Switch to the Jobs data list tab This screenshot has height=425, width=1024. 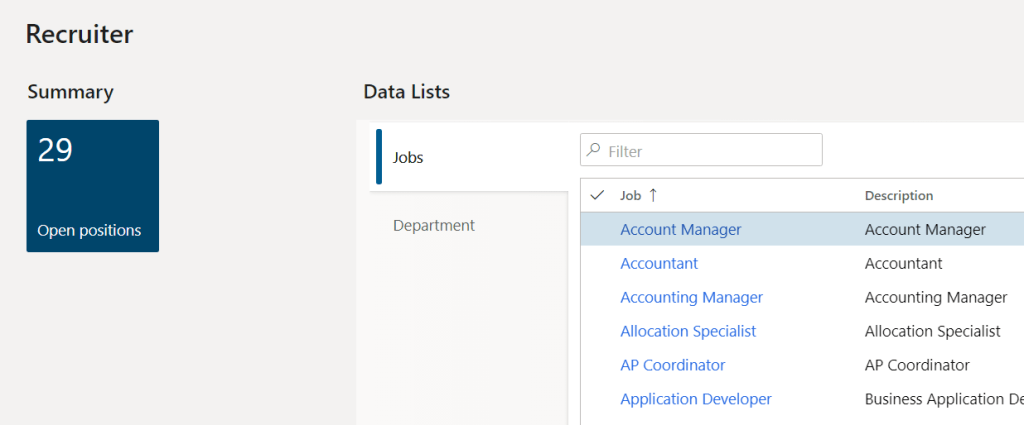click(408, 157)
